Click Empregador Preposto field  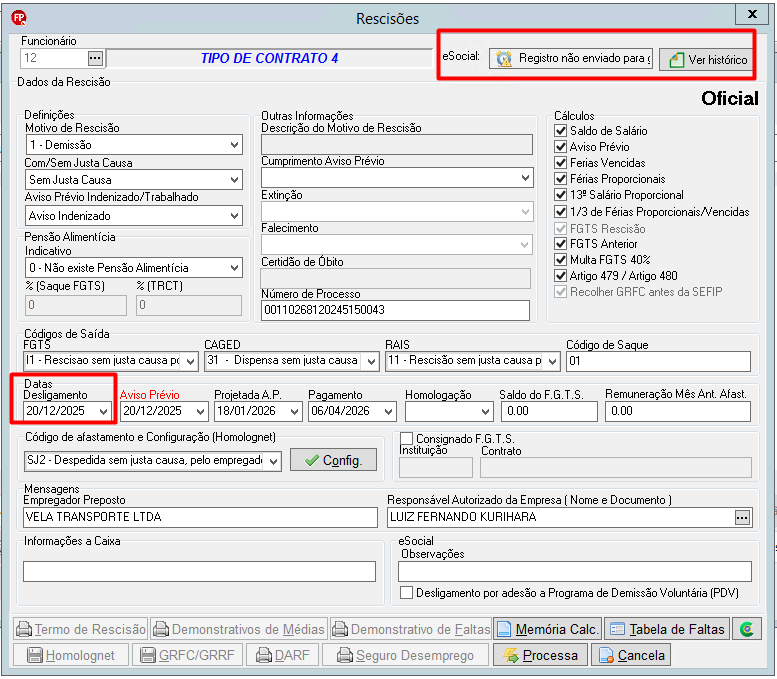tap(200, 517)
